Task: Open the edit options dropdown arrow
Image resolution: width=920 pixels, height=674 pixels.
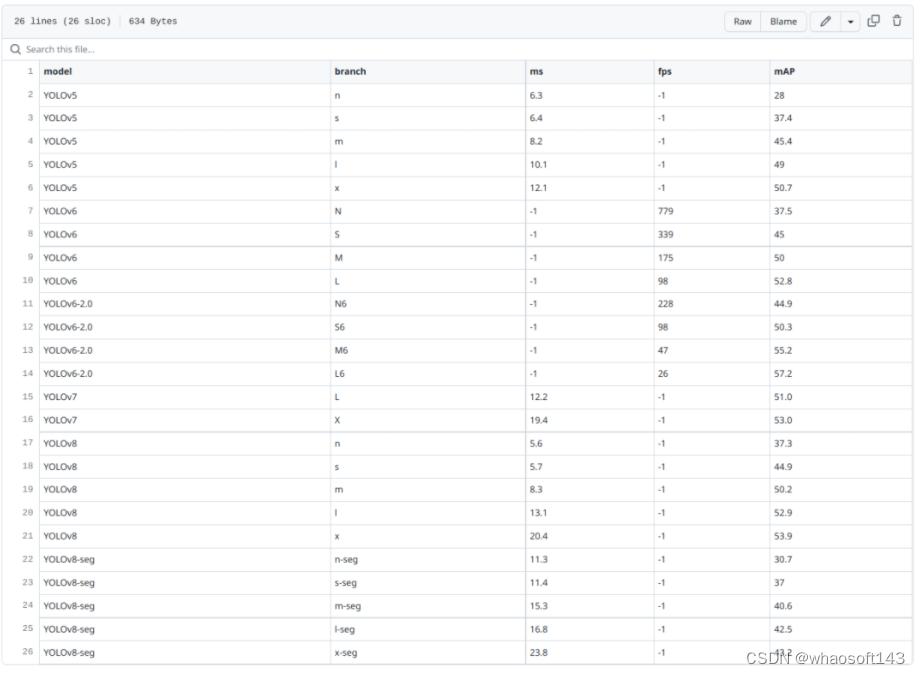Action: 850,22
